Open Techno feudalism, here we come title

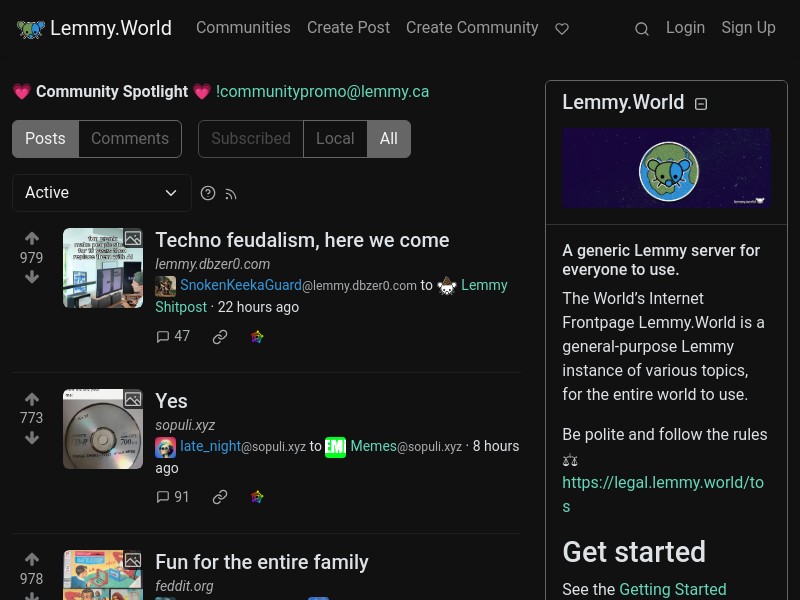(x=302, y=240)
